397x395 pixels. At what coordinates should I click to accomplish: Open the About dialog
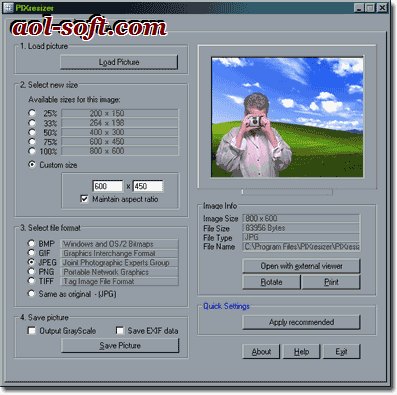261,352
